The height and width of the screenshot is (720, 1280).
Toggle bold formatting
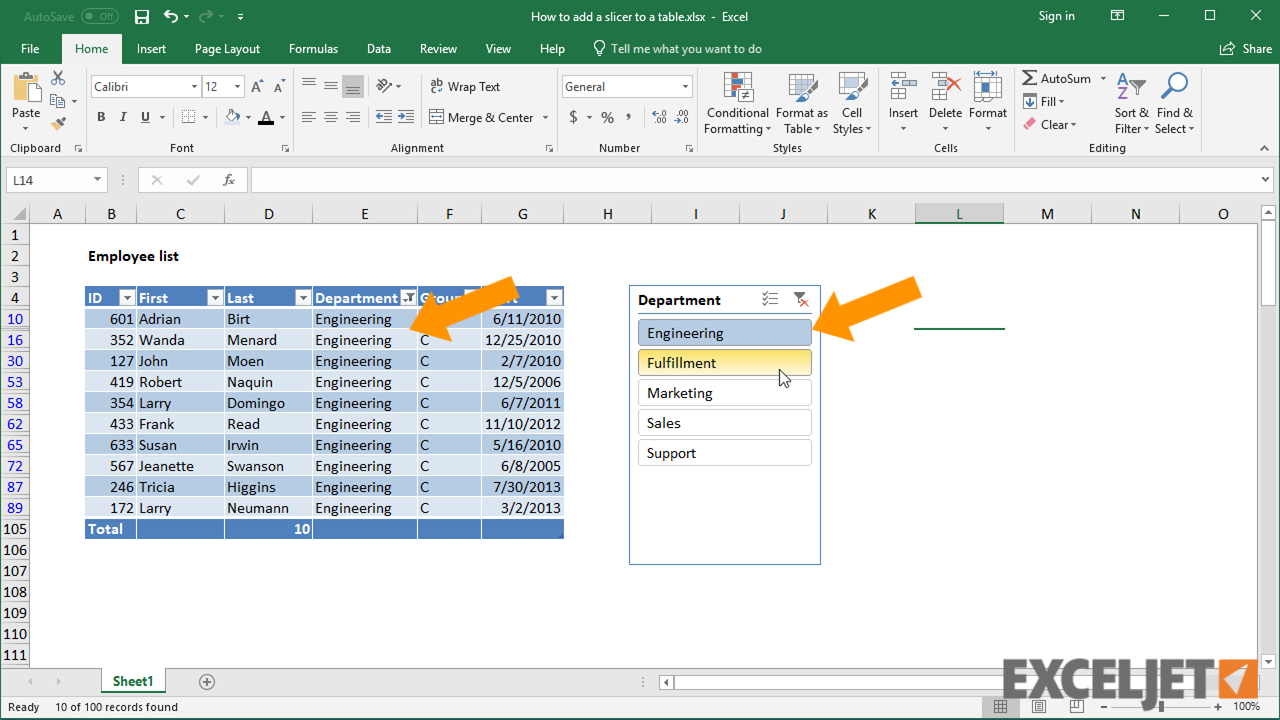tap(100, 117)
